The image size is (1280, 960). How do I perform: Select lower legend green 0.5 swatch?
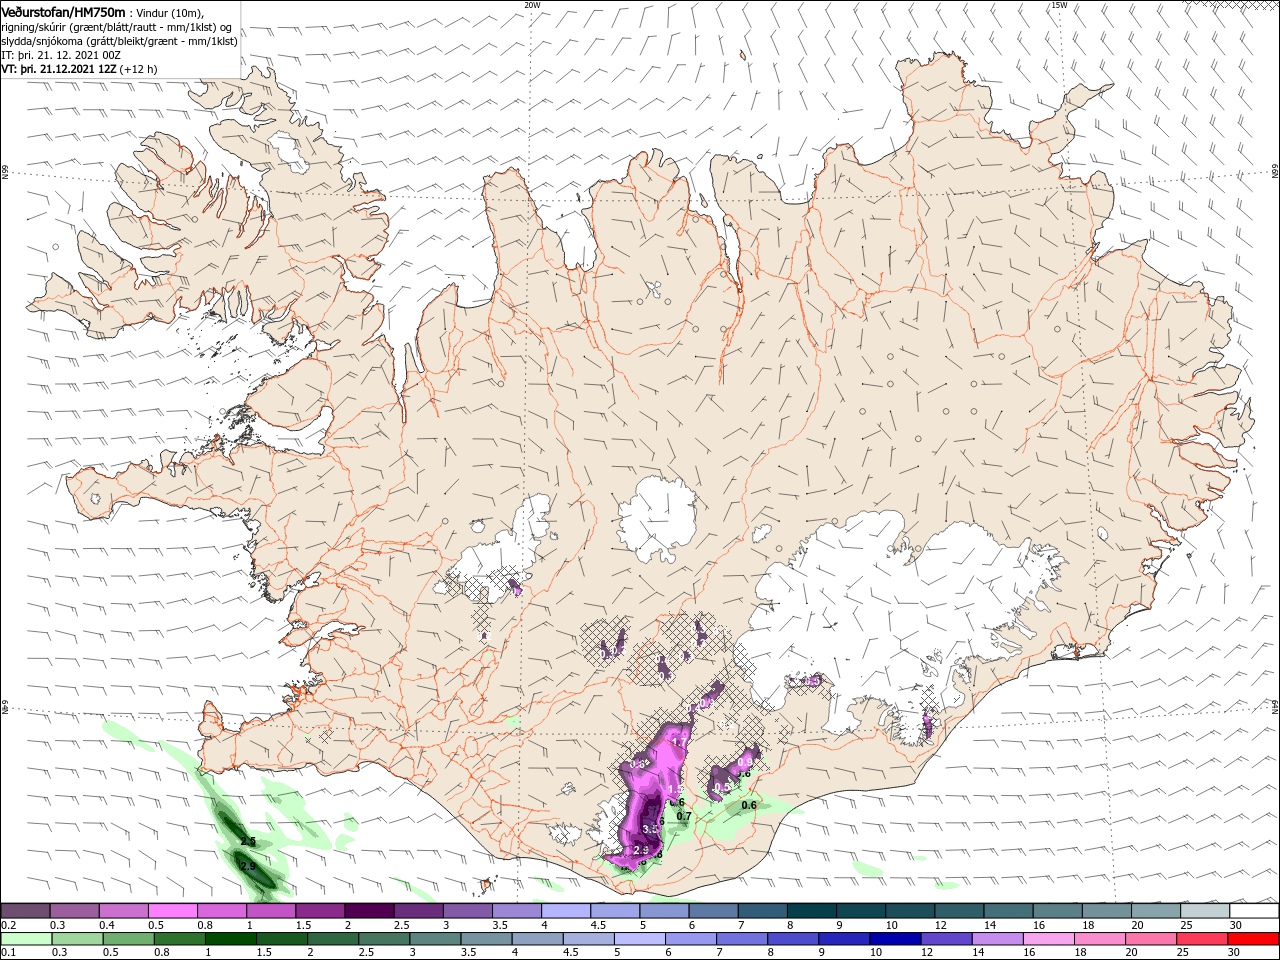coord(128,939)
